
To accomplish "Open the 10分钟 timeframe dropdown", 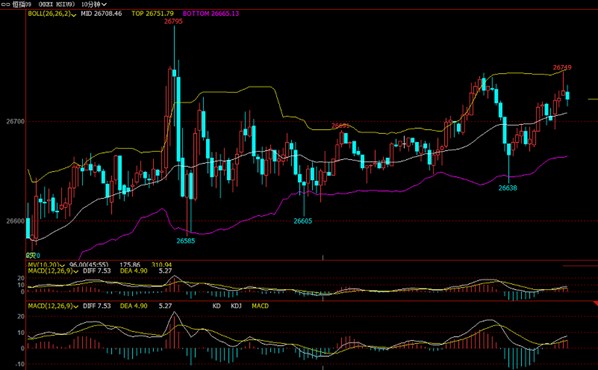I will pos(93,4).
